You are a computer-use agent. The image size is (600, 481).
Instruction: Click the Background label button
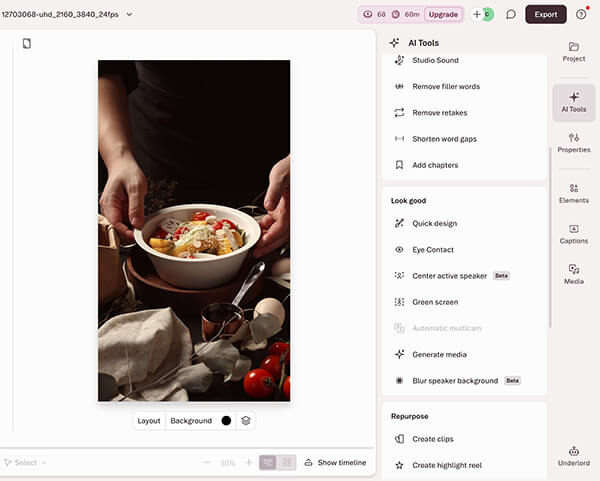coord(191,421)
